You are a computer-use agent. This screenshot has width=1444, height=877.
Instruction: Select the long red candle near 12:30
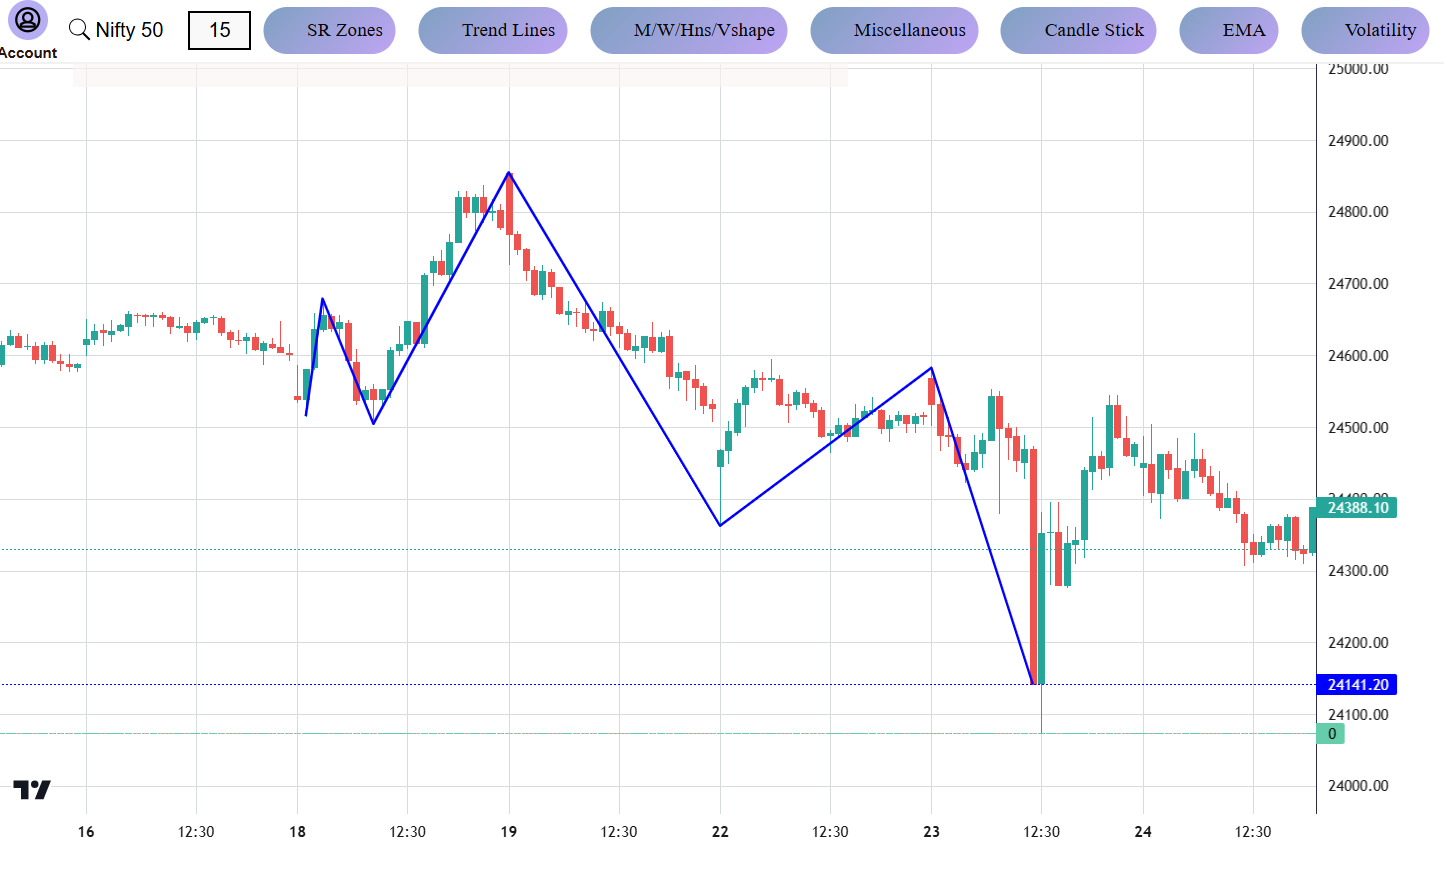(x=1035, y=560)
